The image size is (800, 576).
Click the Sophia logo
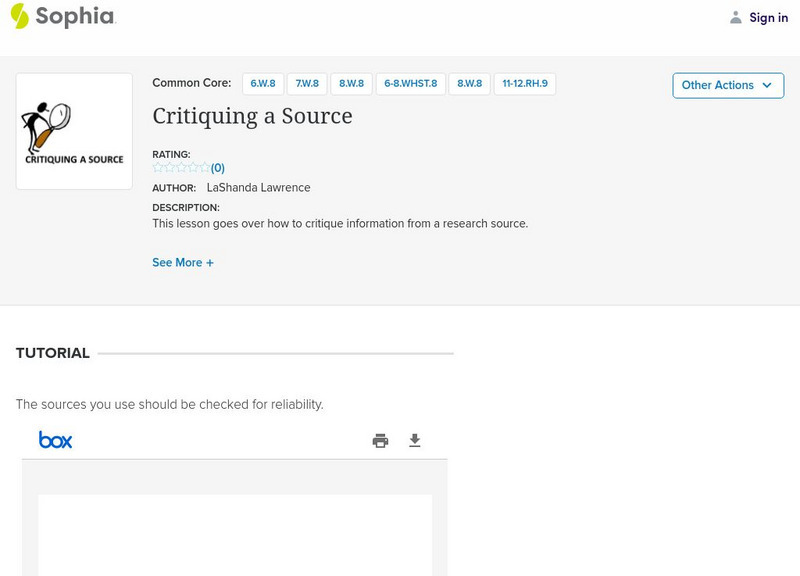pos(62,16)
